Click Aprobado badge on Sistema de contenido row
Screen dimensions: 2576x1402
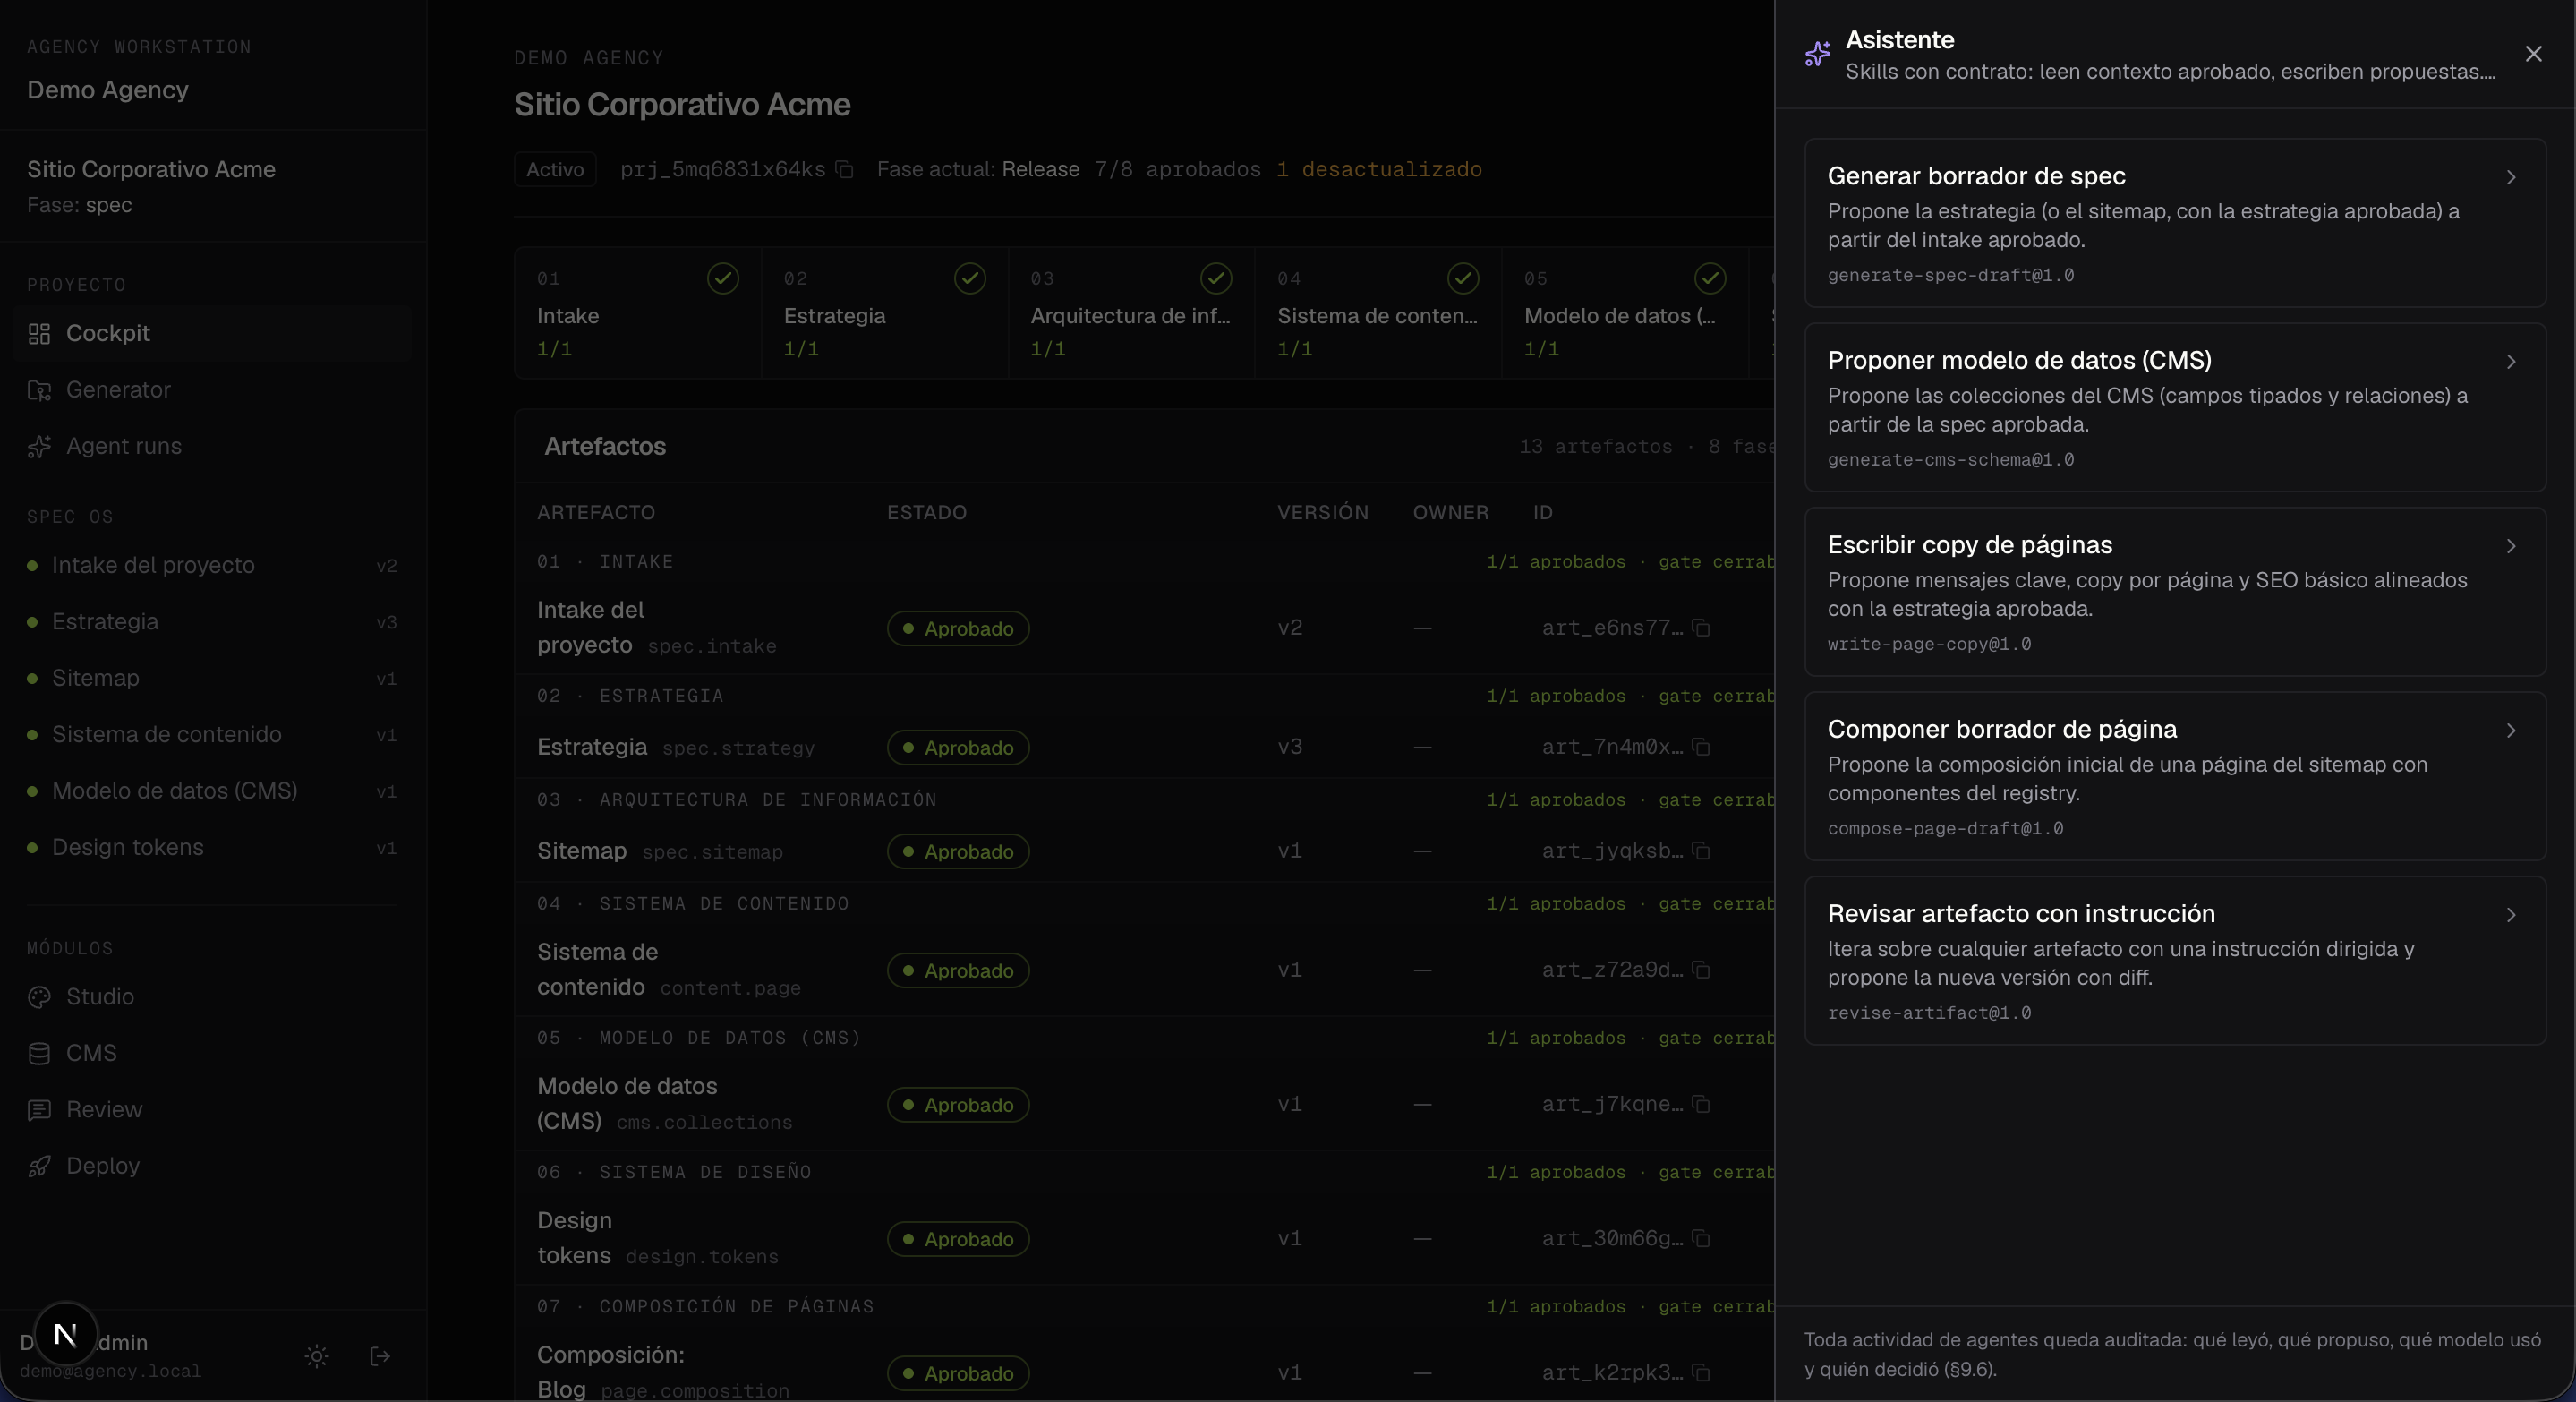[x=958, y=970]
